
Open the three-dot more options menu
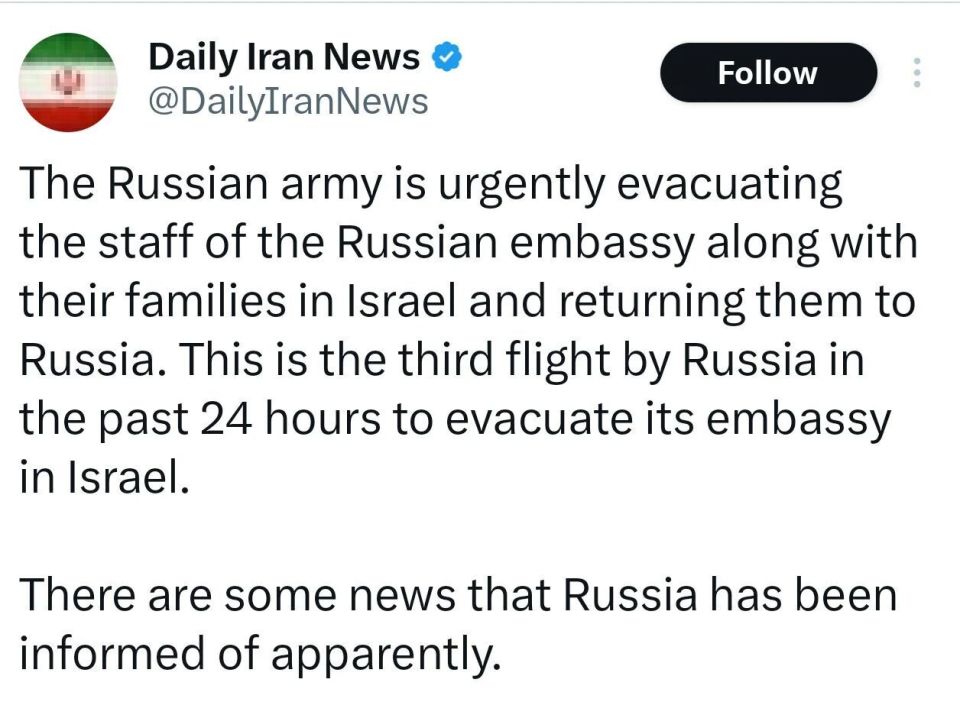pyautogui.click(x=916, y=73)
